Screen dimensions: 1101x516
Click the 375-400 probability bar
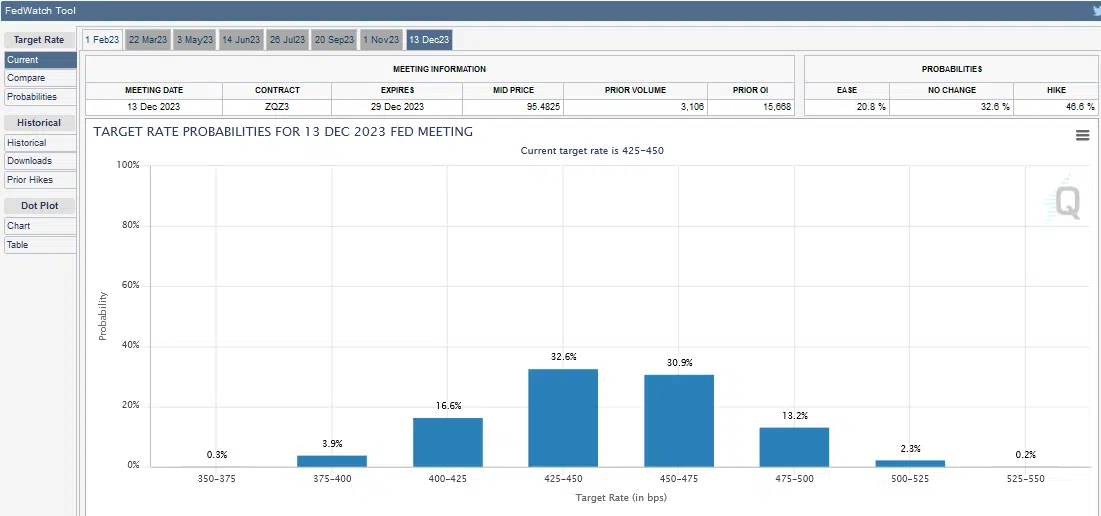332,461
